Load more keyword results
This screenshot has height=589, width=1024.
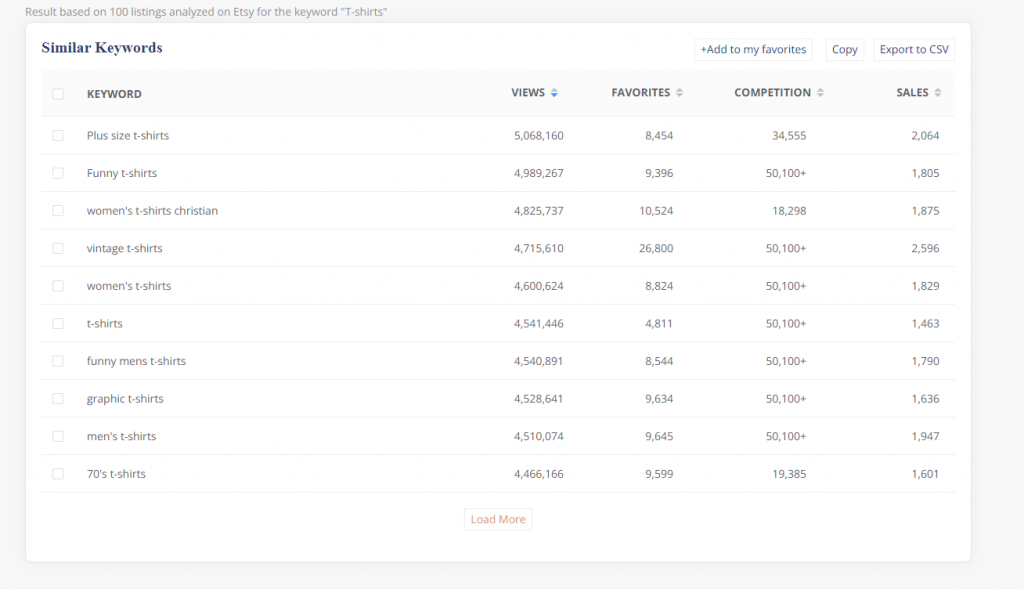[498, 520]
